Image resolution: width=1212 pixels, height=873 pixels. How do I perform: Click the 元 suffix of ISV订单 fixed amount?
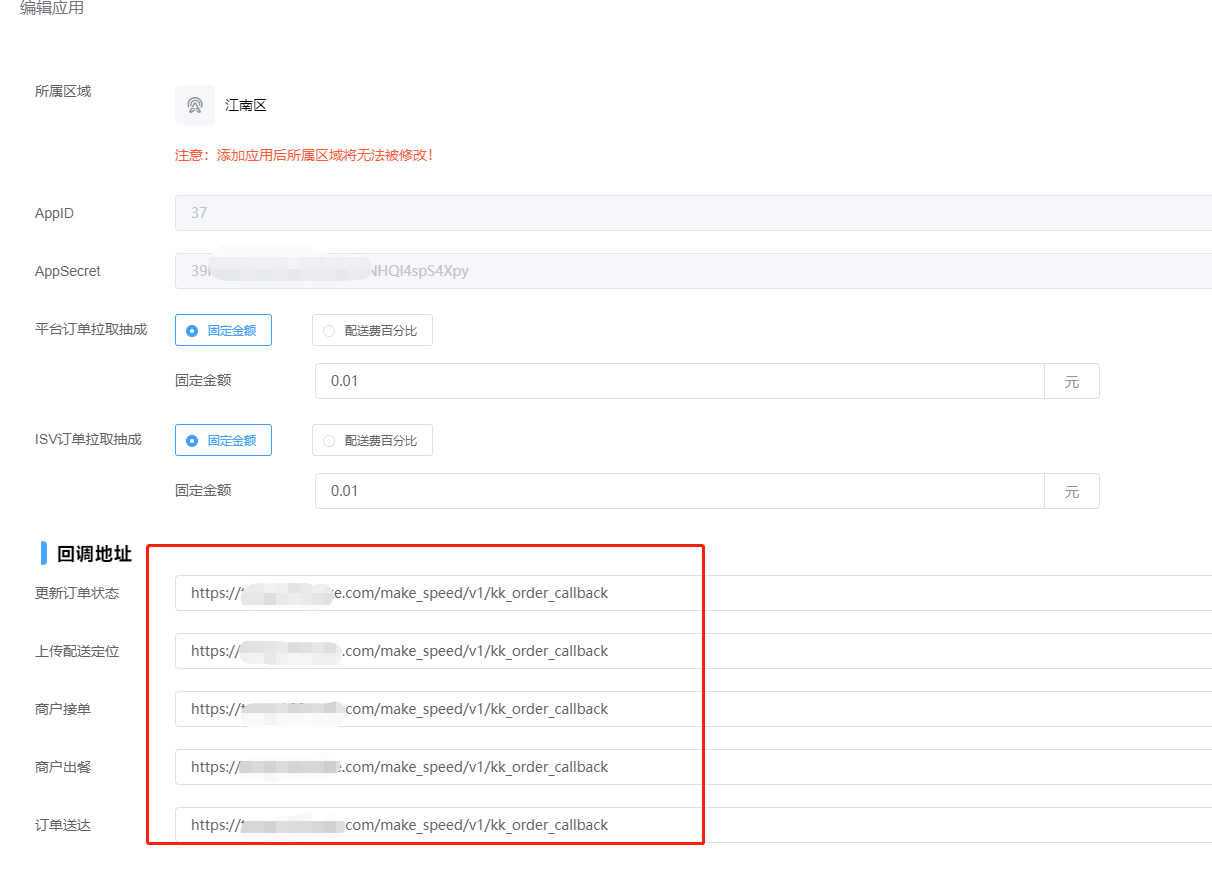tap(1072, 491)
